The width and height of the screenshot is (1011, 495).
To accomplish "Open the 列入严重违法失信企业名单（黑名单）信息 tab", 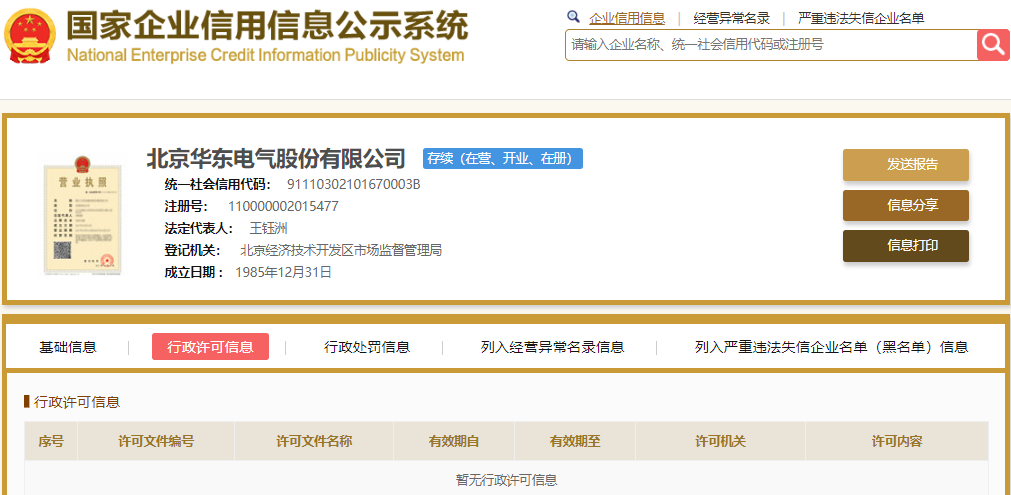I will pos(832,347).
